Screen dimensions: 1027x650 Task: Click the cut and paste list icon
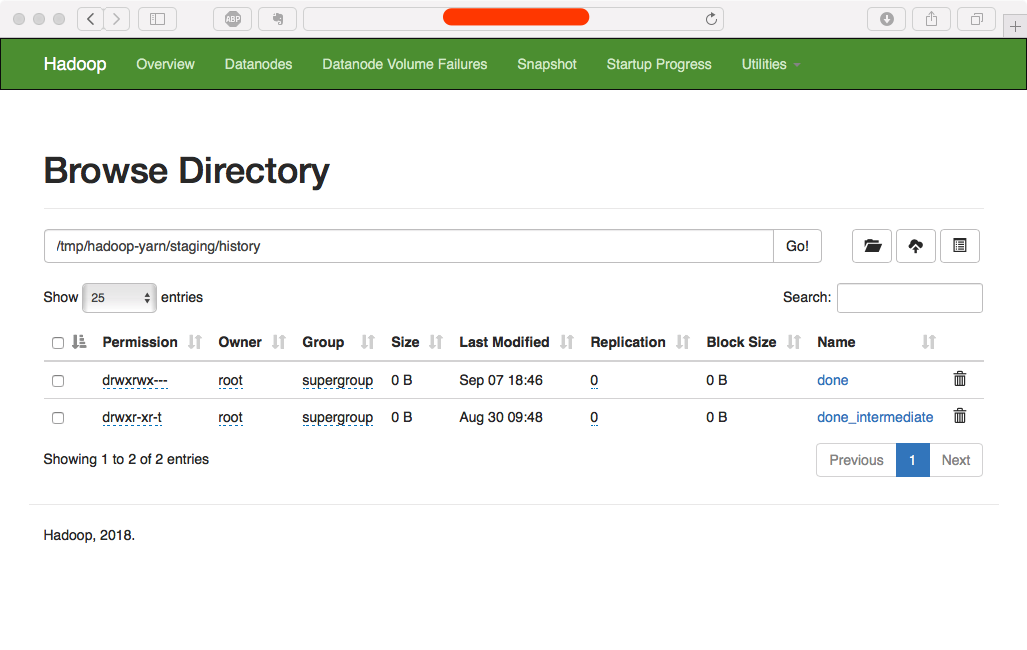click(960, 246)
